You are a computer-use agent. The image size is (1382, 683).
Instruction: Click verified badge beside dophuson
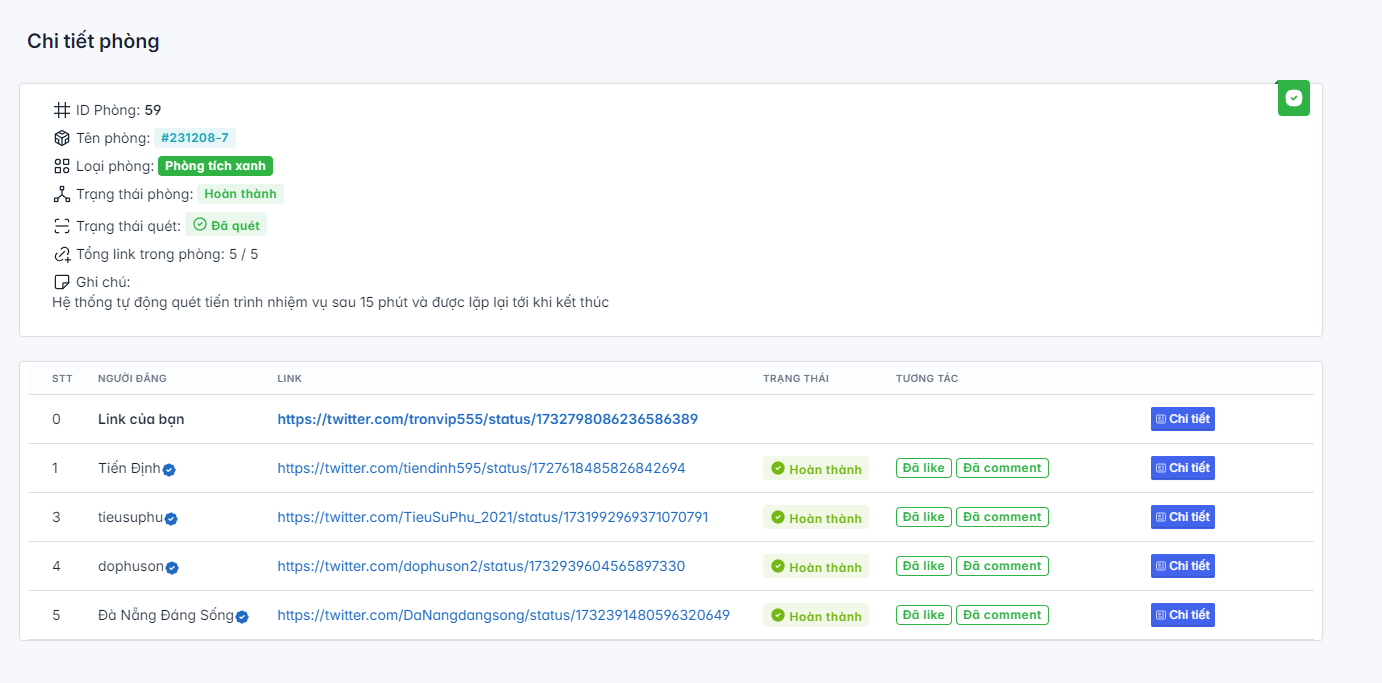click(x=172, y=567)
